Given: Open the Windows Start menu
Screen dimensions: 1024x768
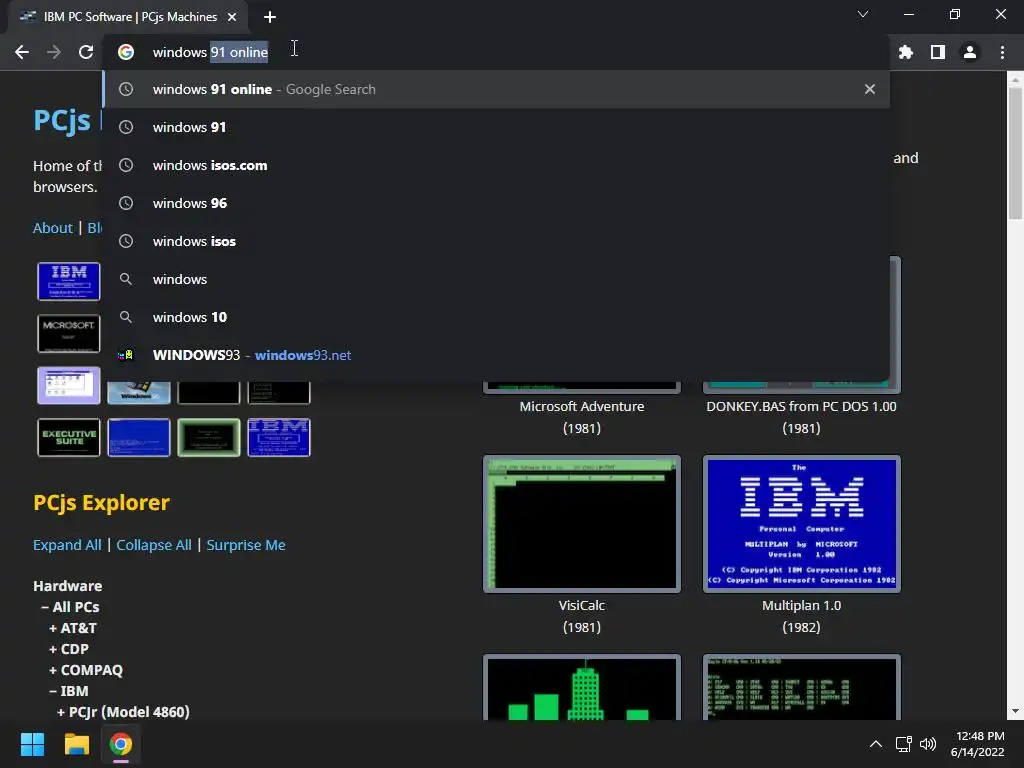Looking at the screenshot, I should (x=32, y=744).
